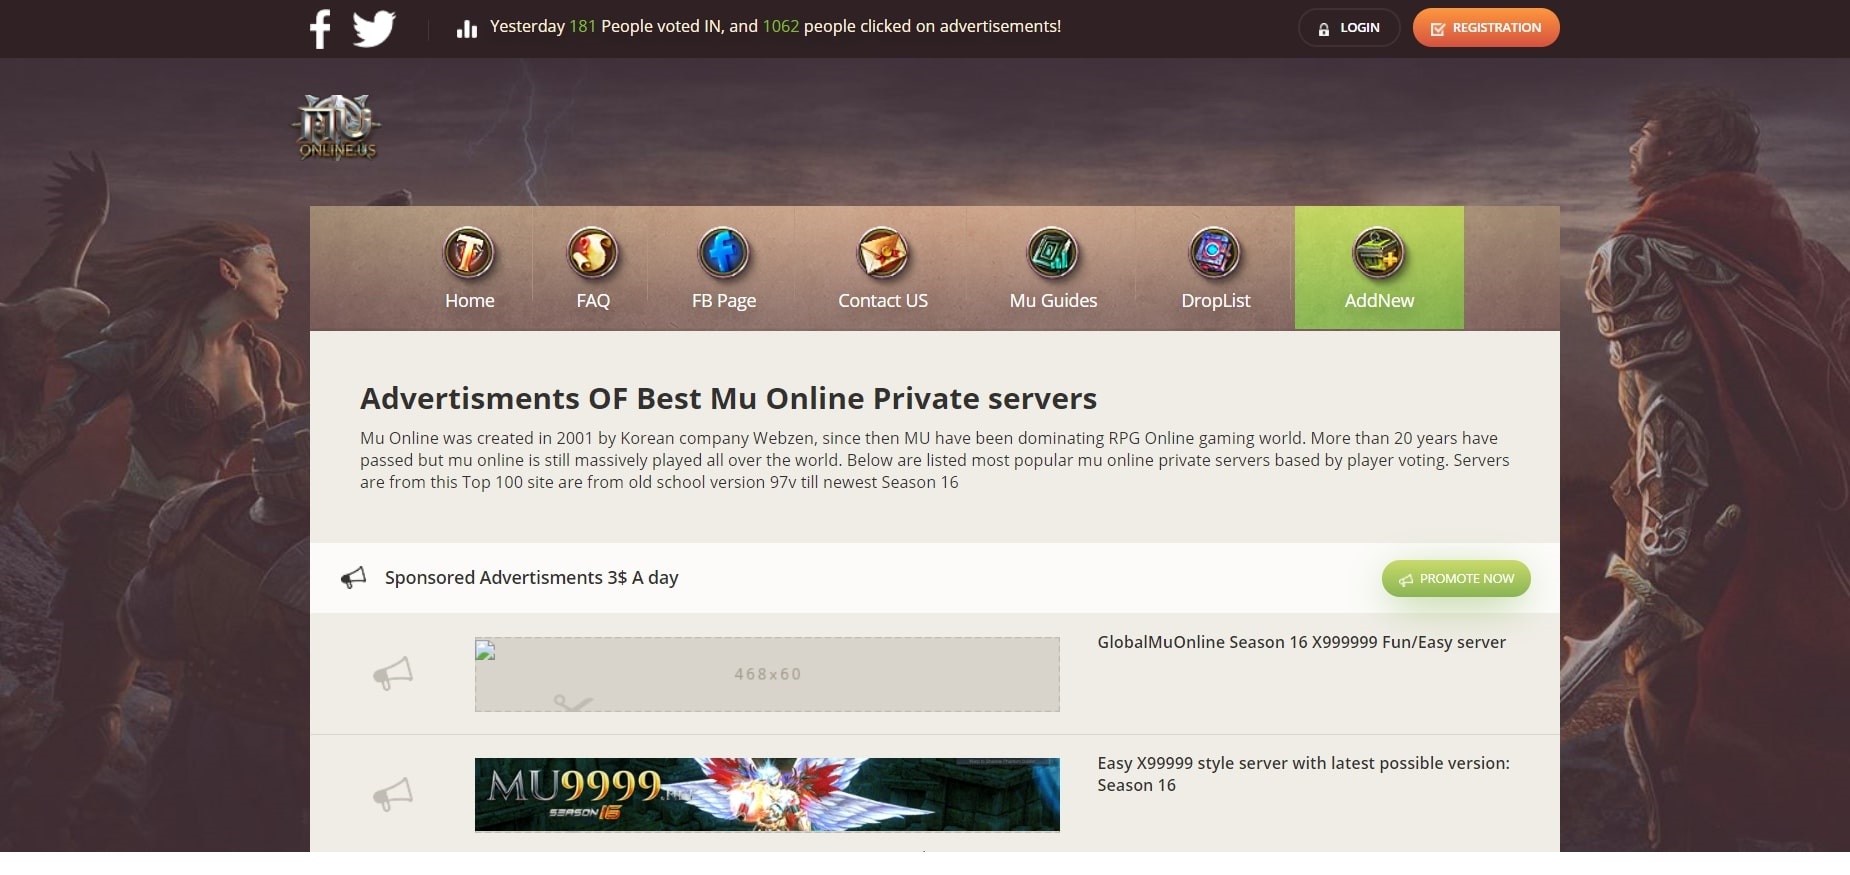Open the FB Page menu label
The height and width of the screenshot is (875, 1850).
coord(724,301)
